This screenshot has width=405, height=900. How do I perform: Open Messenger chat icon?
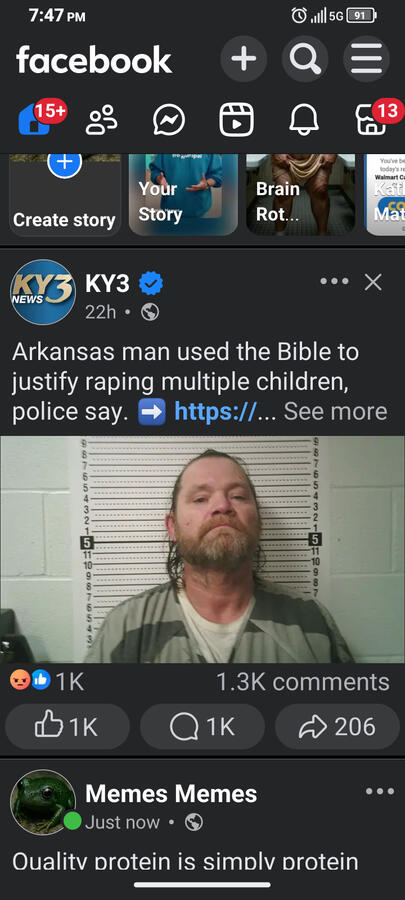(169, 121)
